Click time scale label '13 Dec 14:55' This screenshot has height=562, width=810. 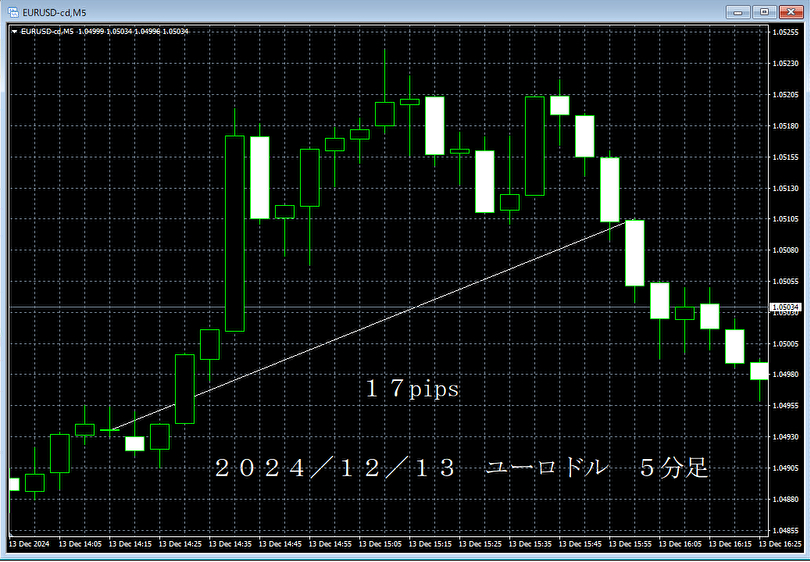(x=331, y=544)
